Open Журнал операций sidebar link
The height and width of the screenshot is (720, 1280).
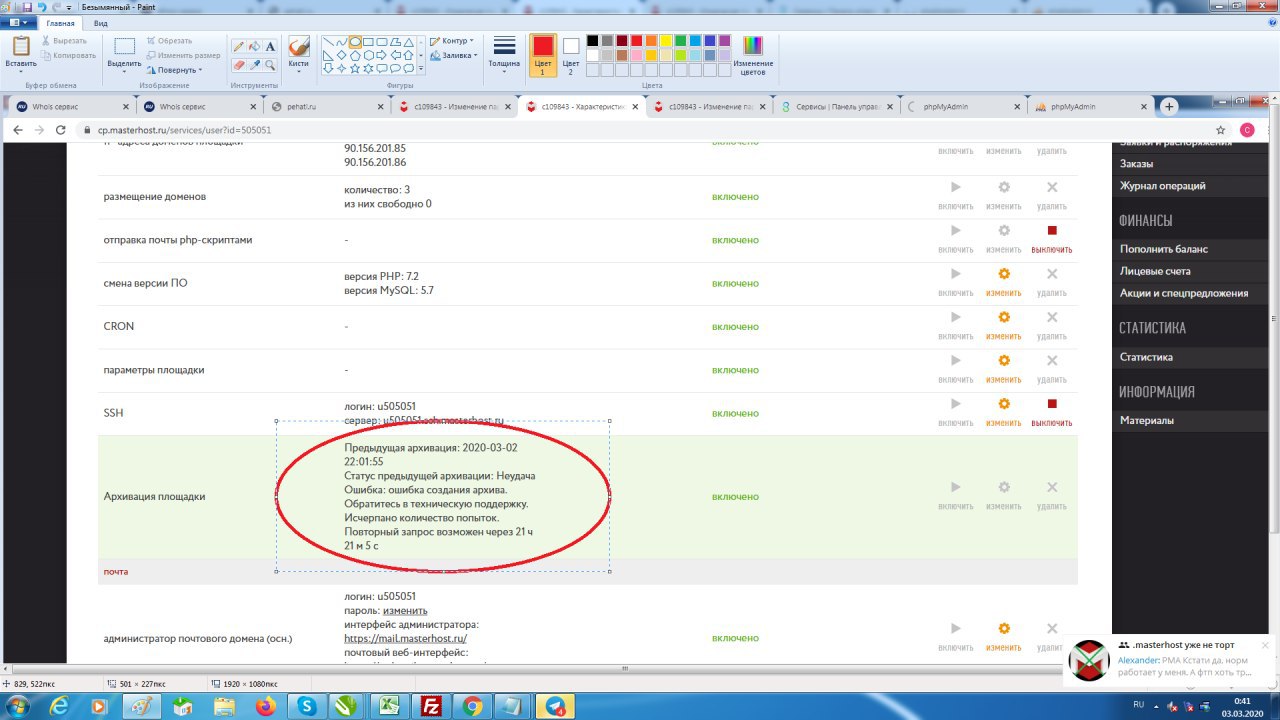coord(1163,186)
